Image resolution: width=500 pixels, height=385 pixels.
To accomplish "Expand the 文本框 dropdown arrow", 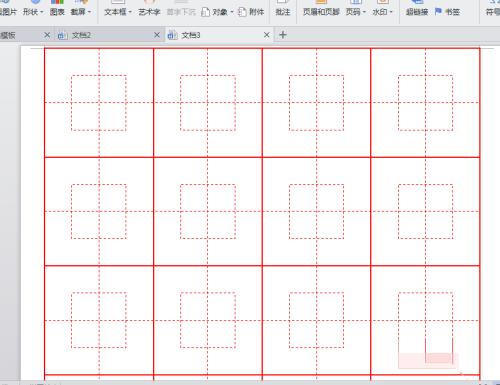I will pyautogui.click(x=130, y=12).
